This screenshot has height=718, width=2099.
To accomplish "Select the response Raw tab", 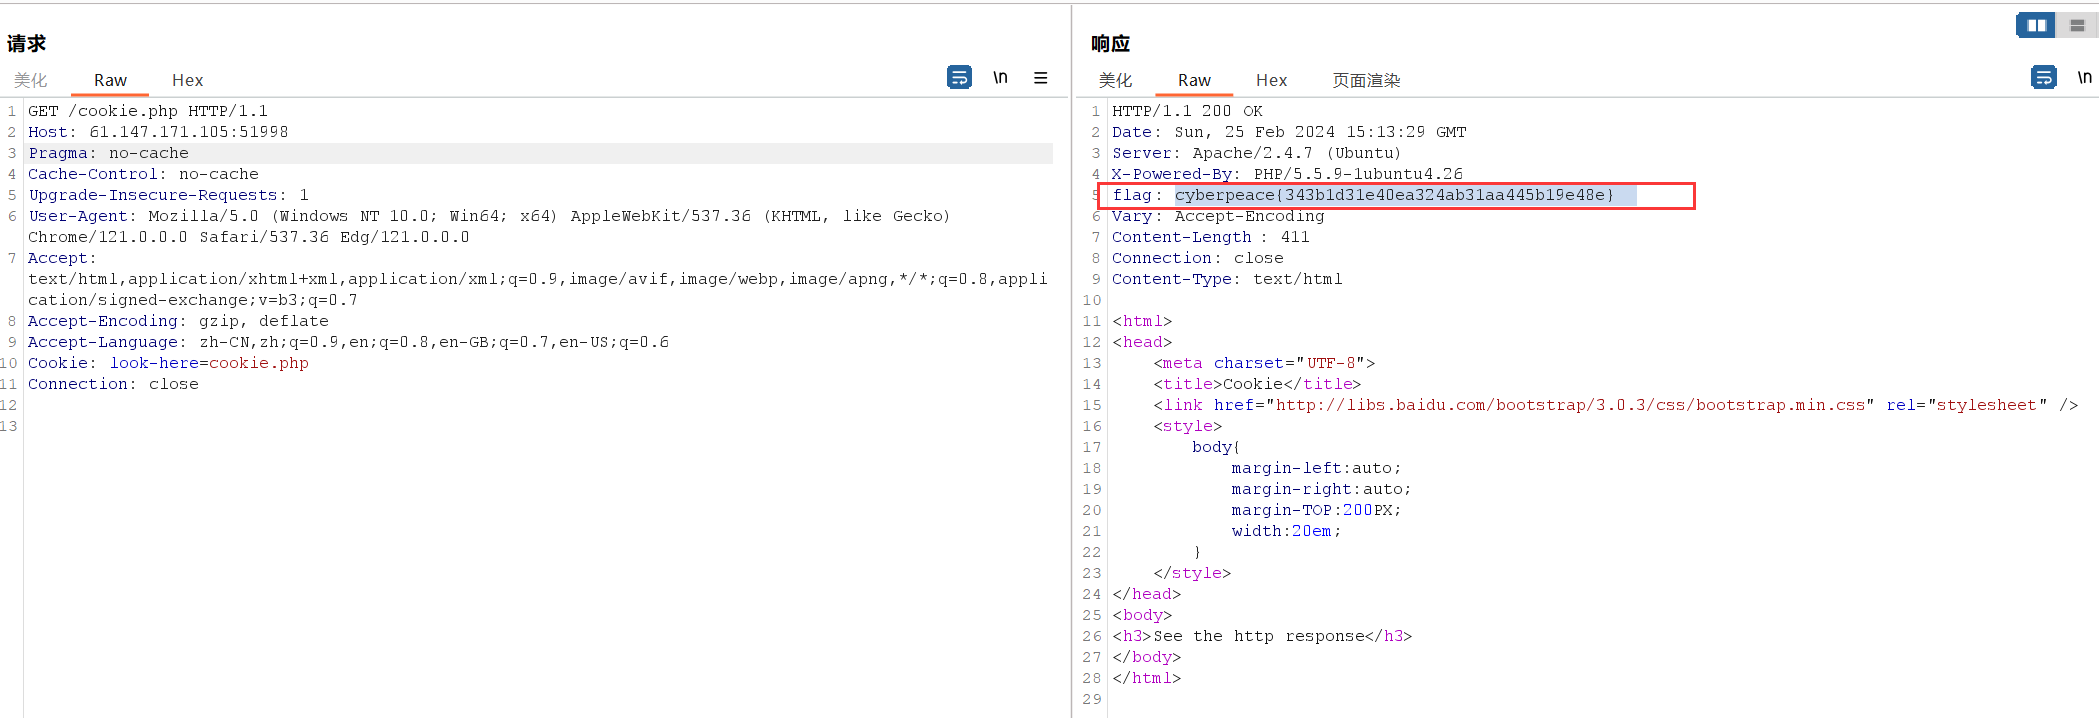I will point(1194,80).
